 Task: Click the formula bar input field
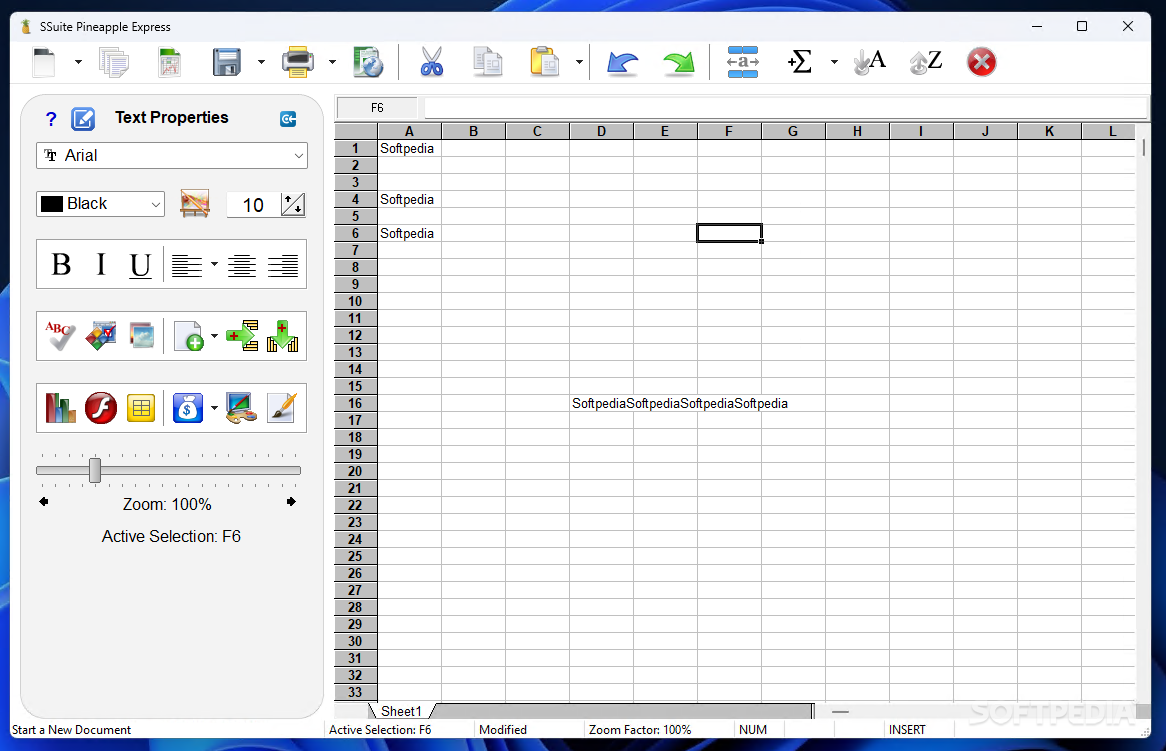786,108
